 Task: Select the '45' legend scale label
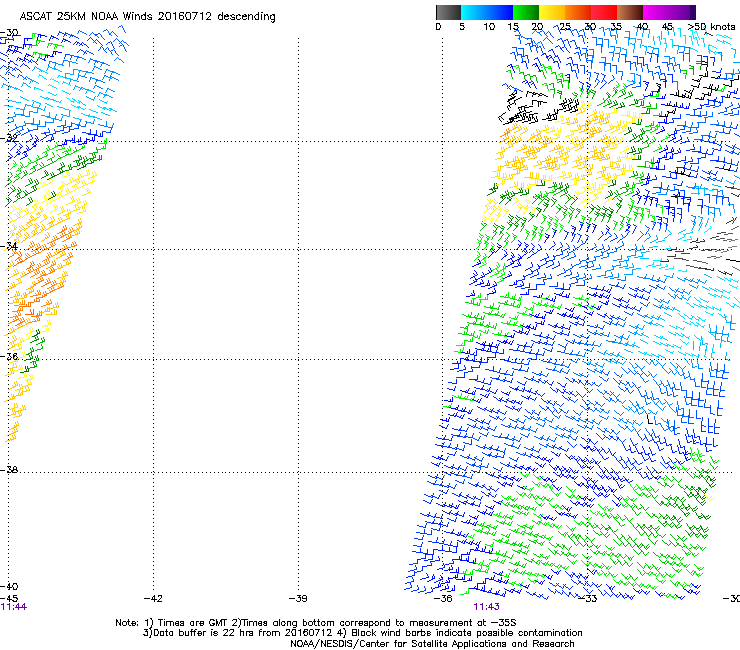point(667,27)
